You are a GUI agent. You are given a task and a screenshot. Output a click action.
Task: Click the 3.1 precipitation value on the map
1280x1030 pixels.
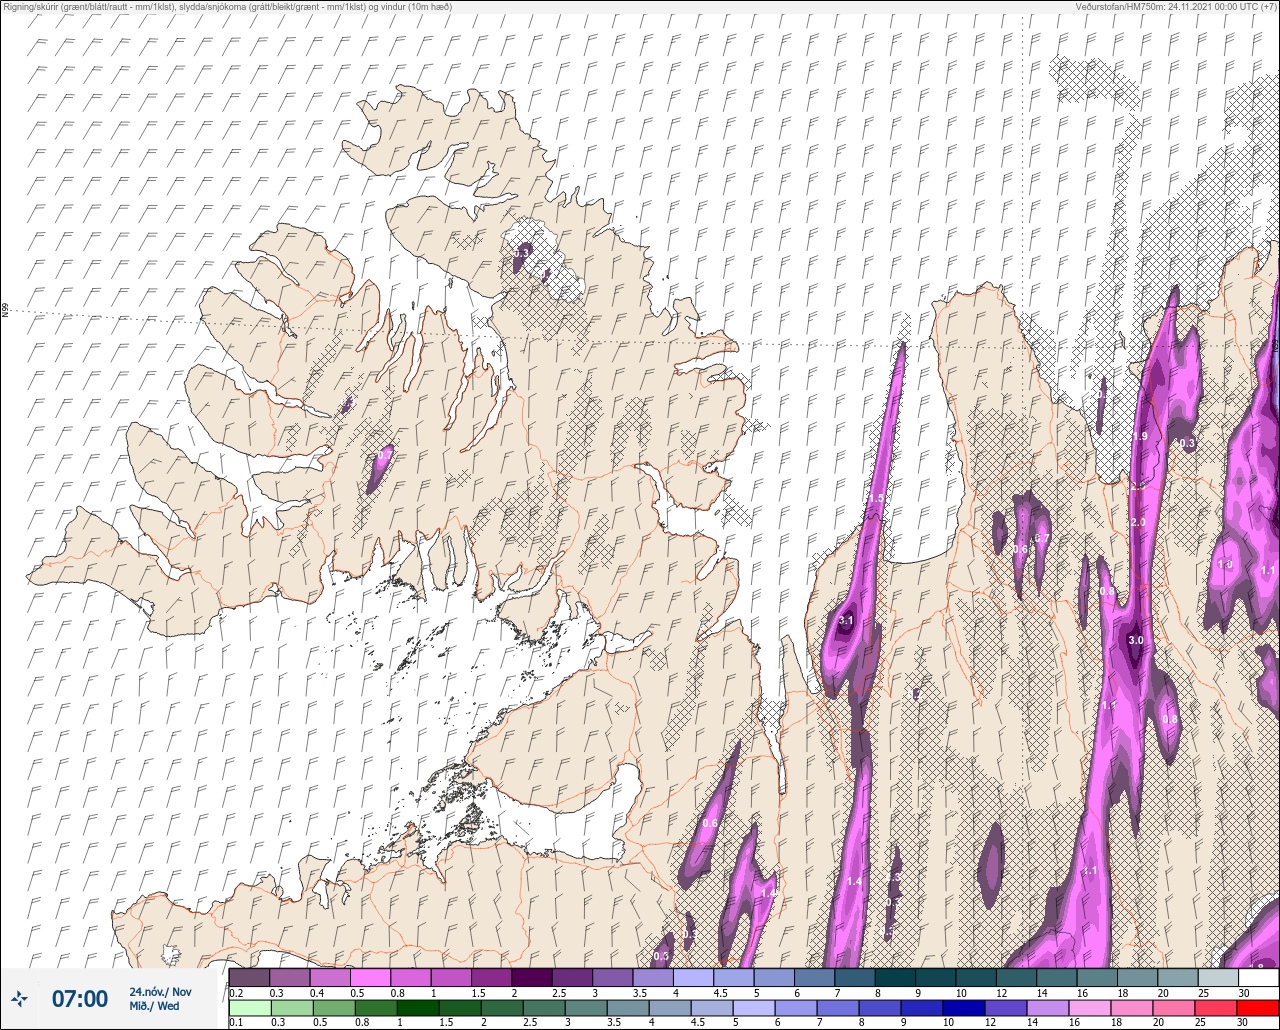point(846,621)
